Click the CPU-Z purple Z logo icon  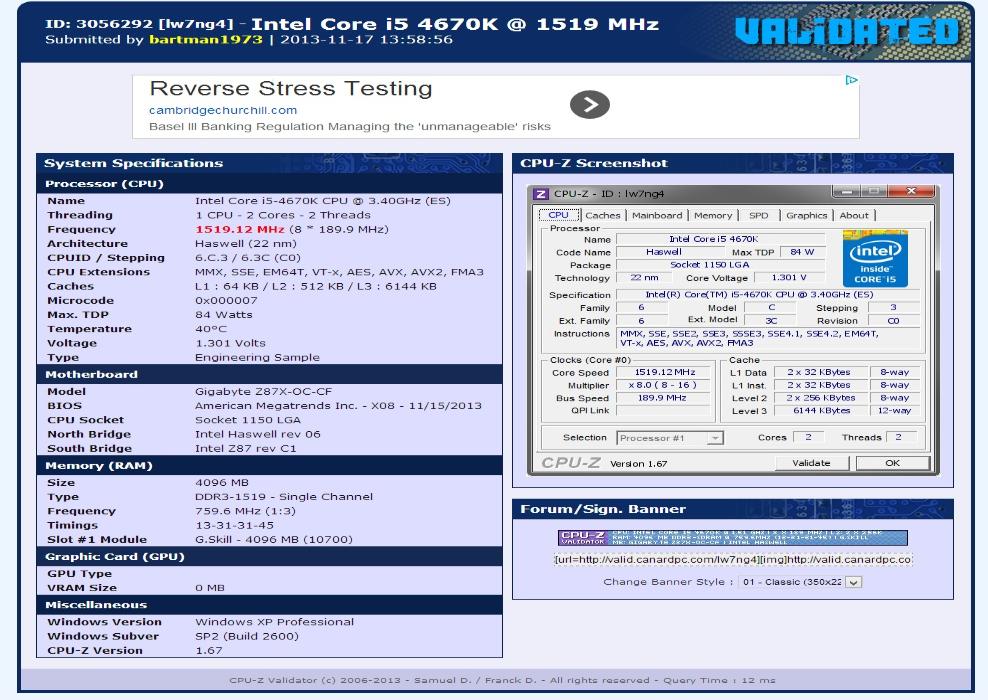541,193
